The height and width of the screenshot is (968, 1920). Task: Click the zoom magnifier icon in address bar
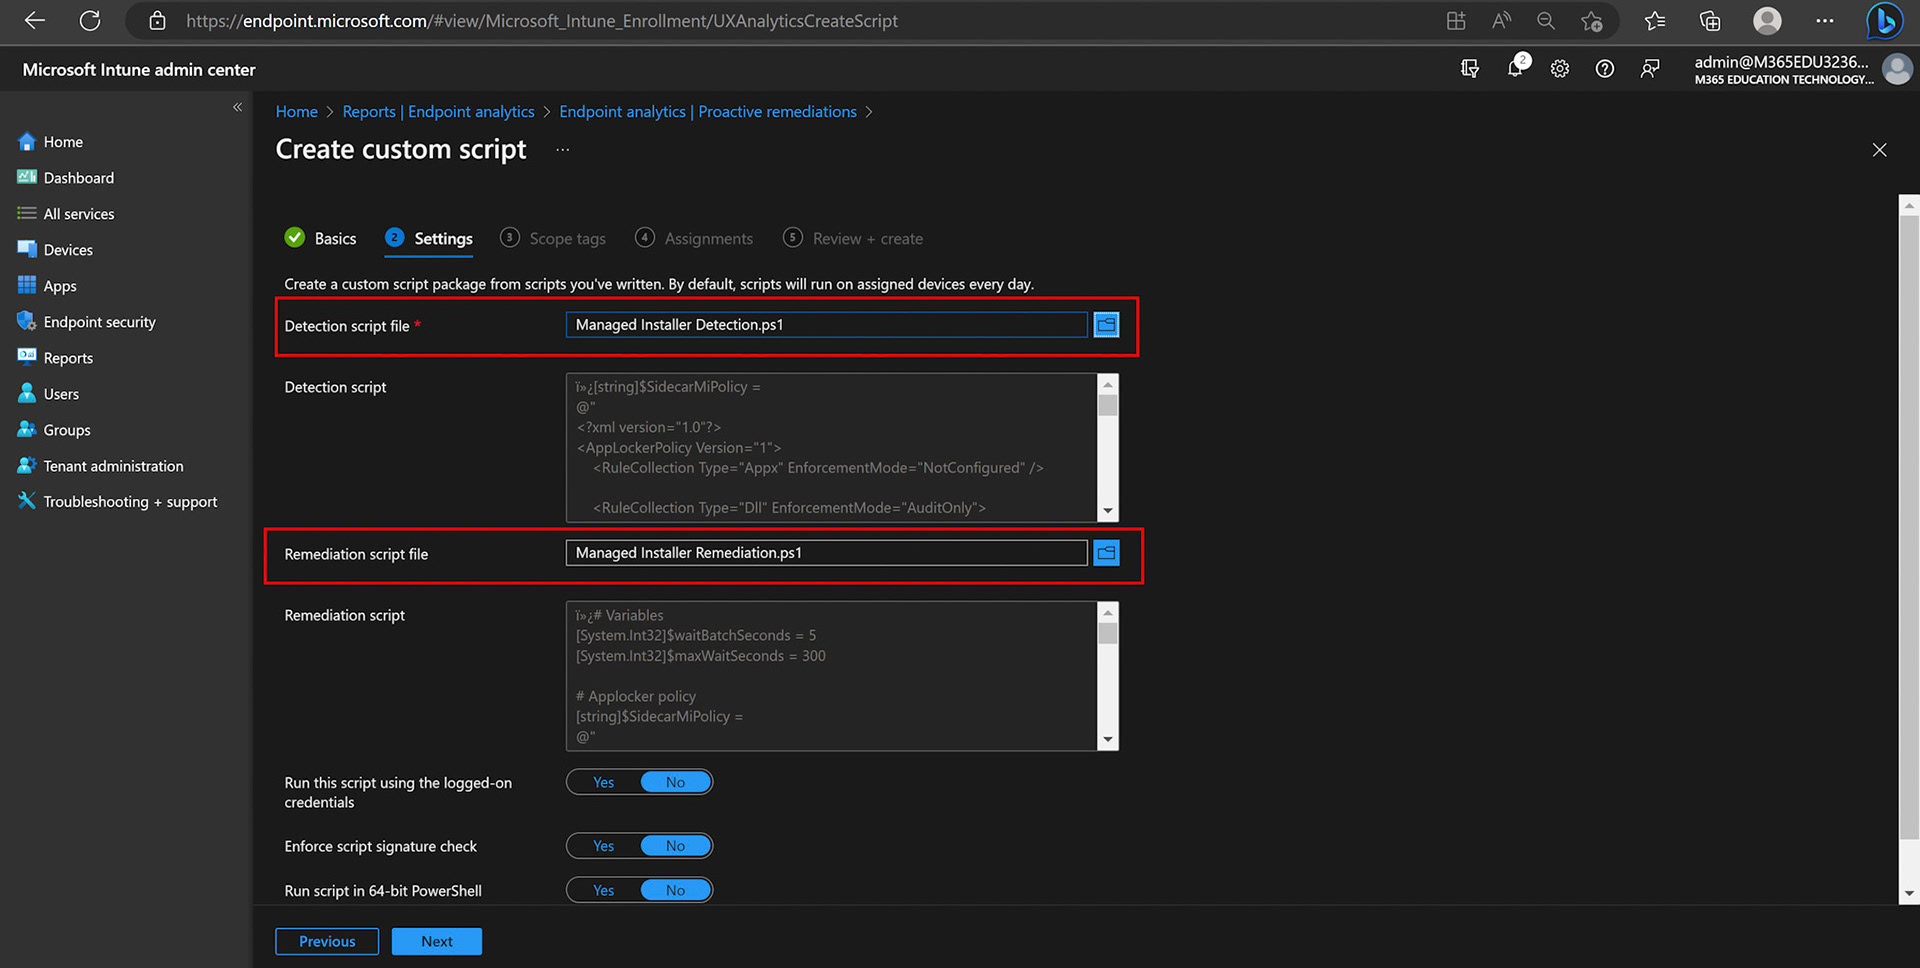tap(1546, 20)
